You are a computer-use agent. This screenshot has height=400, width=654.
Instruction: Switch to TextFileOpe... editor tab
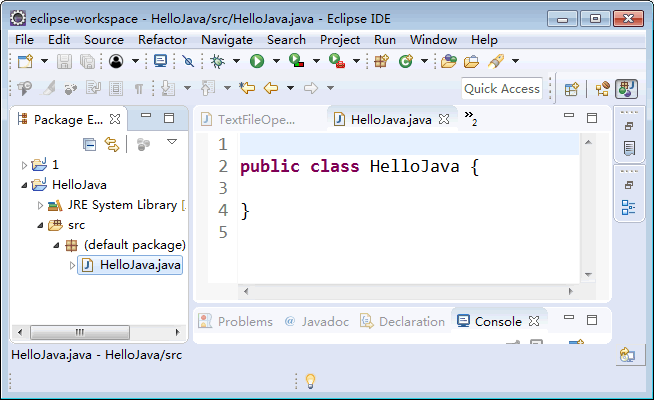(x=258, y=119)
